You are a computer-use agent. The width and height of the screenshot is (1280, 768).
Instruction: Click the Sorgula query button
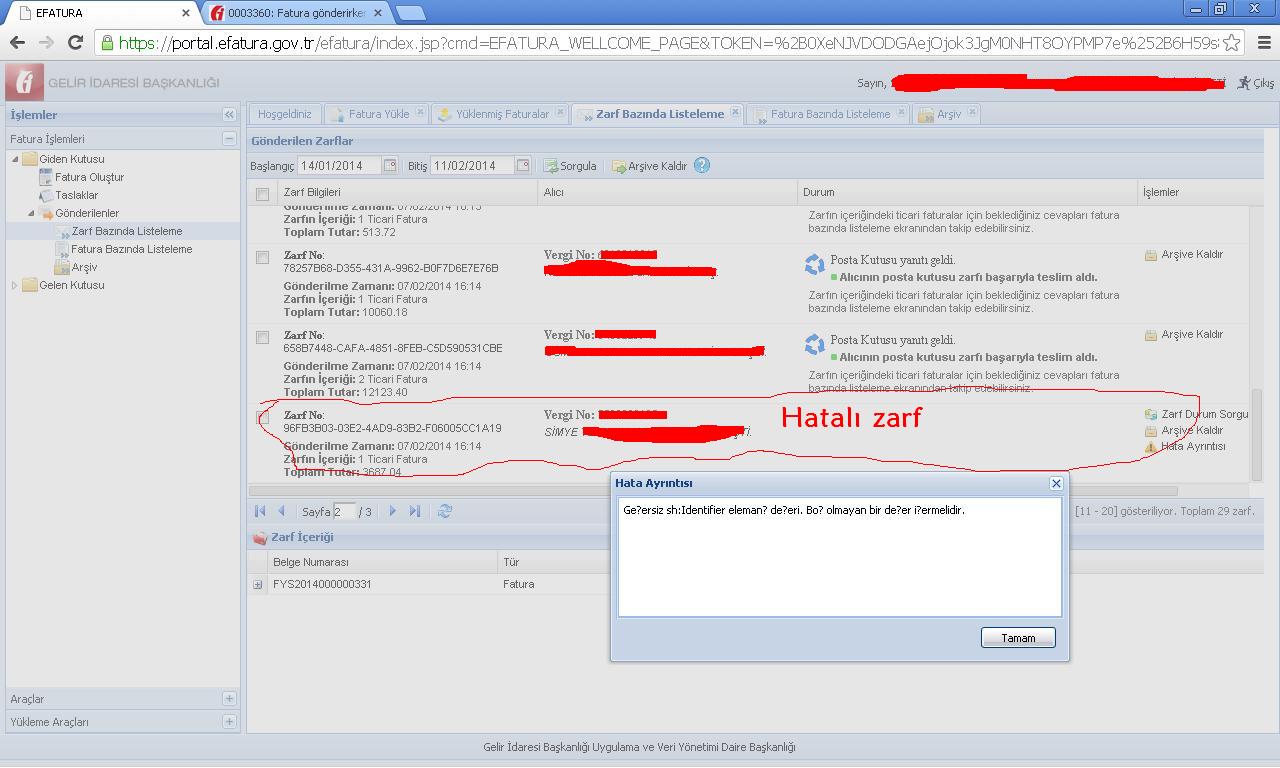[x=570, y=166]
